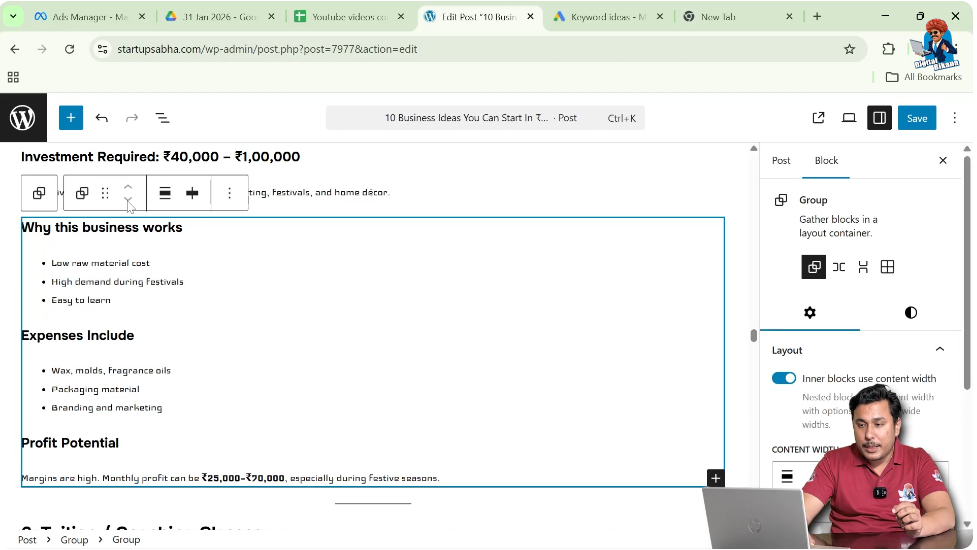Click the blue Save button
Image resolution: width=977 pixels, height=550 pixels.
917,118
